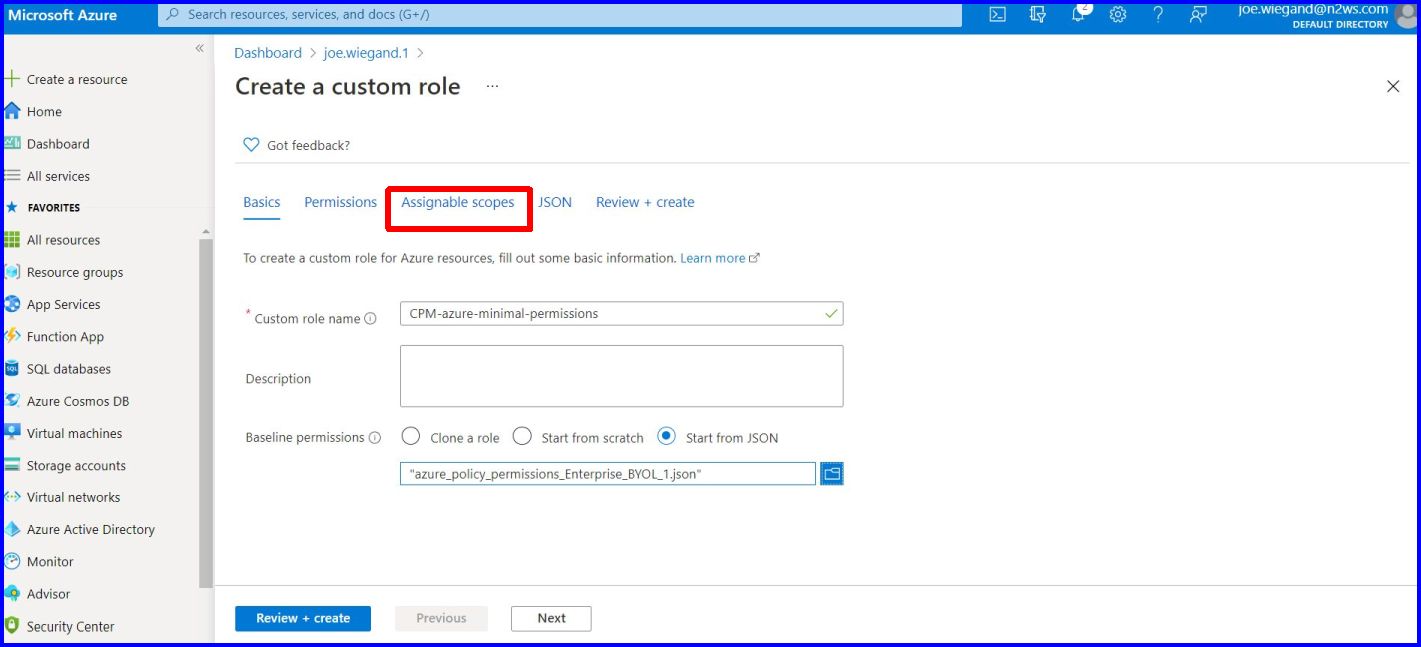Go to the Review + create tab
This screenshot has width=1421, height=647.
point(645,202)
